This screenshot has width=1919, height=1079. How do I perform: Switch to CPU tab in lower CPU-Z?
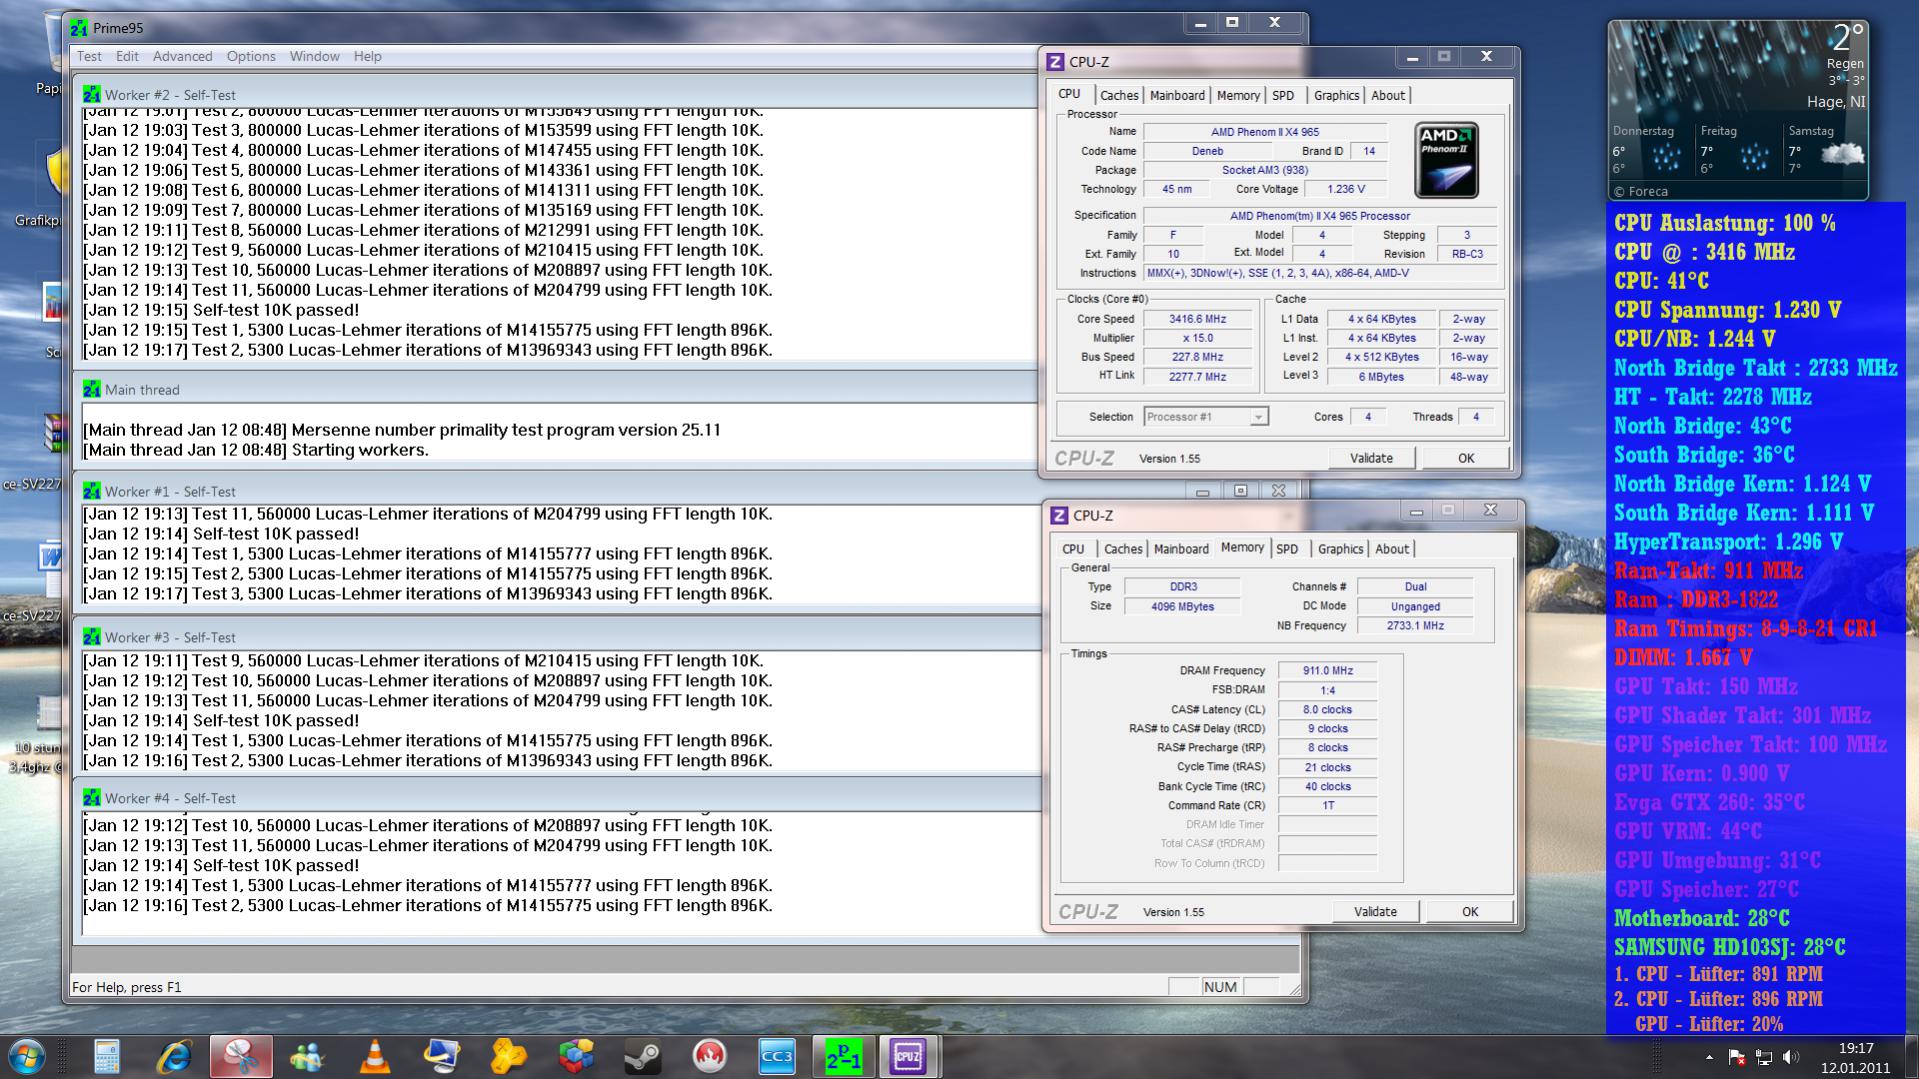1073,549
